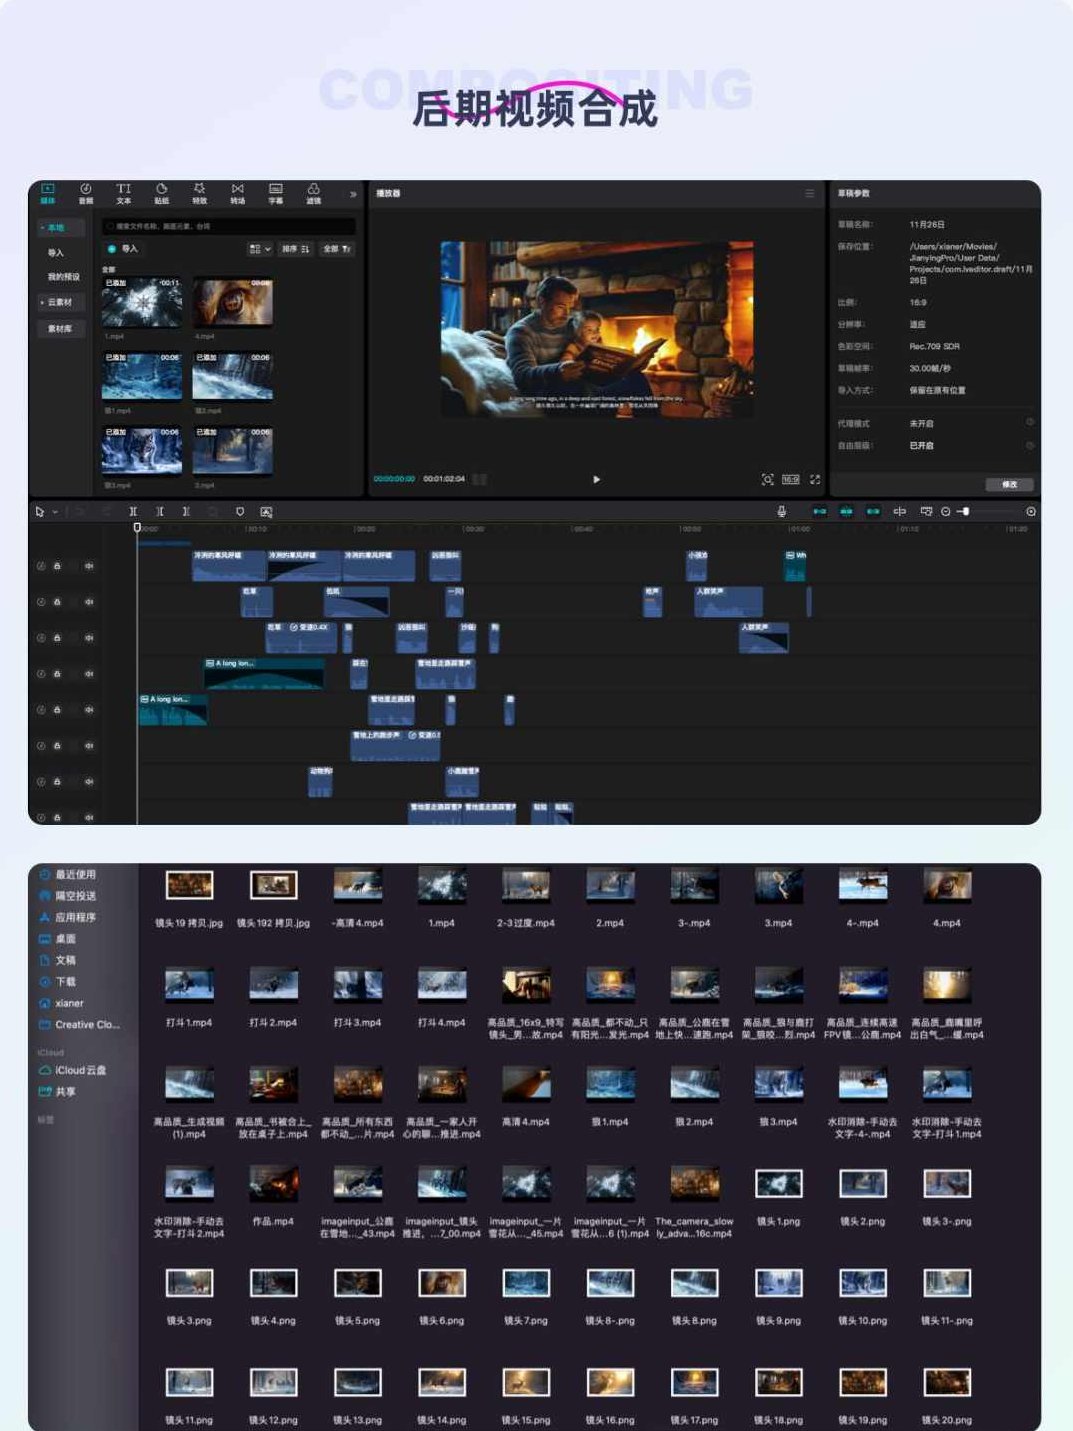The width and height of the screenshot is (1073, 1431).
Task: Expand more tabs with double chevron
Action: point(352,194)
